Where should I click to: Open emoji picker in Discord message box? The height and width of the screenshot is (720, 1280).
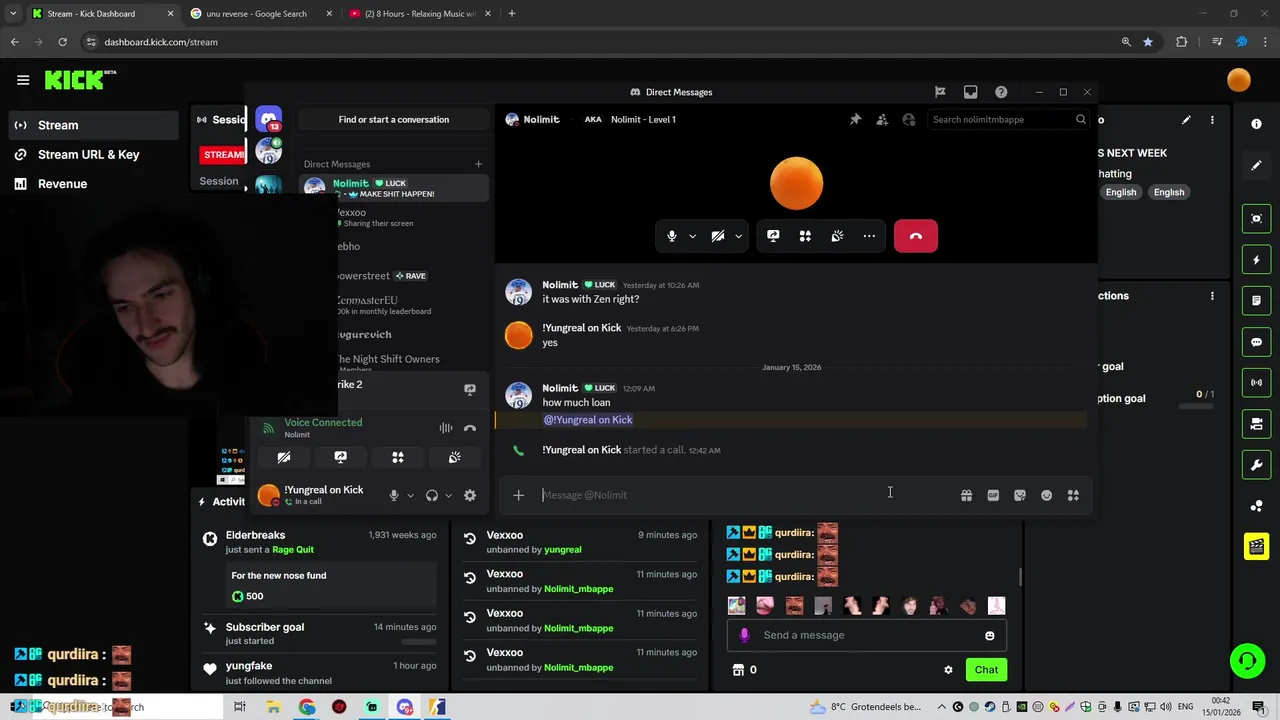click(1046, 495)
